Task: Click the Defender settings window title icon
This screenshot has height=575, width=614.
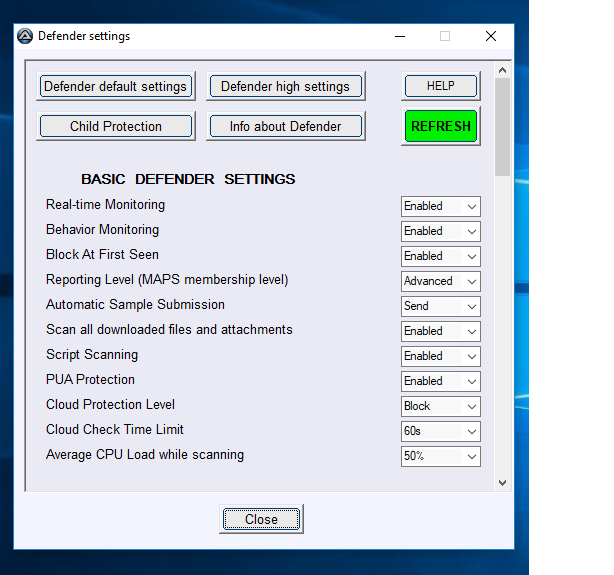Action: [x=25, y=36]
